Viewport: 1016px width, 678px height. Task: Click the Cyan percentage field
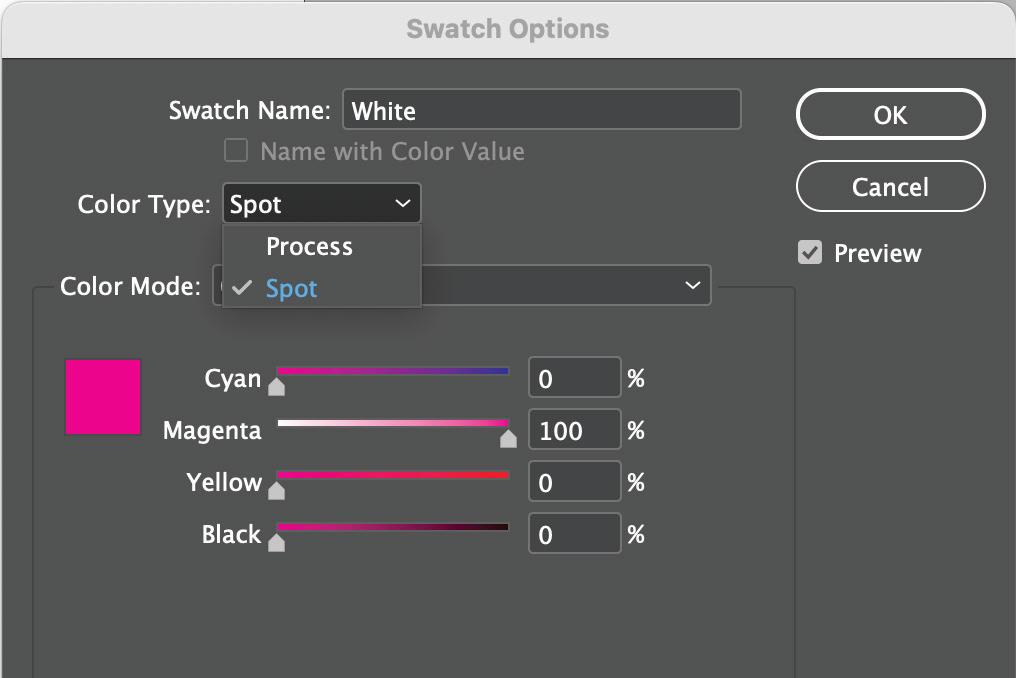574,379
